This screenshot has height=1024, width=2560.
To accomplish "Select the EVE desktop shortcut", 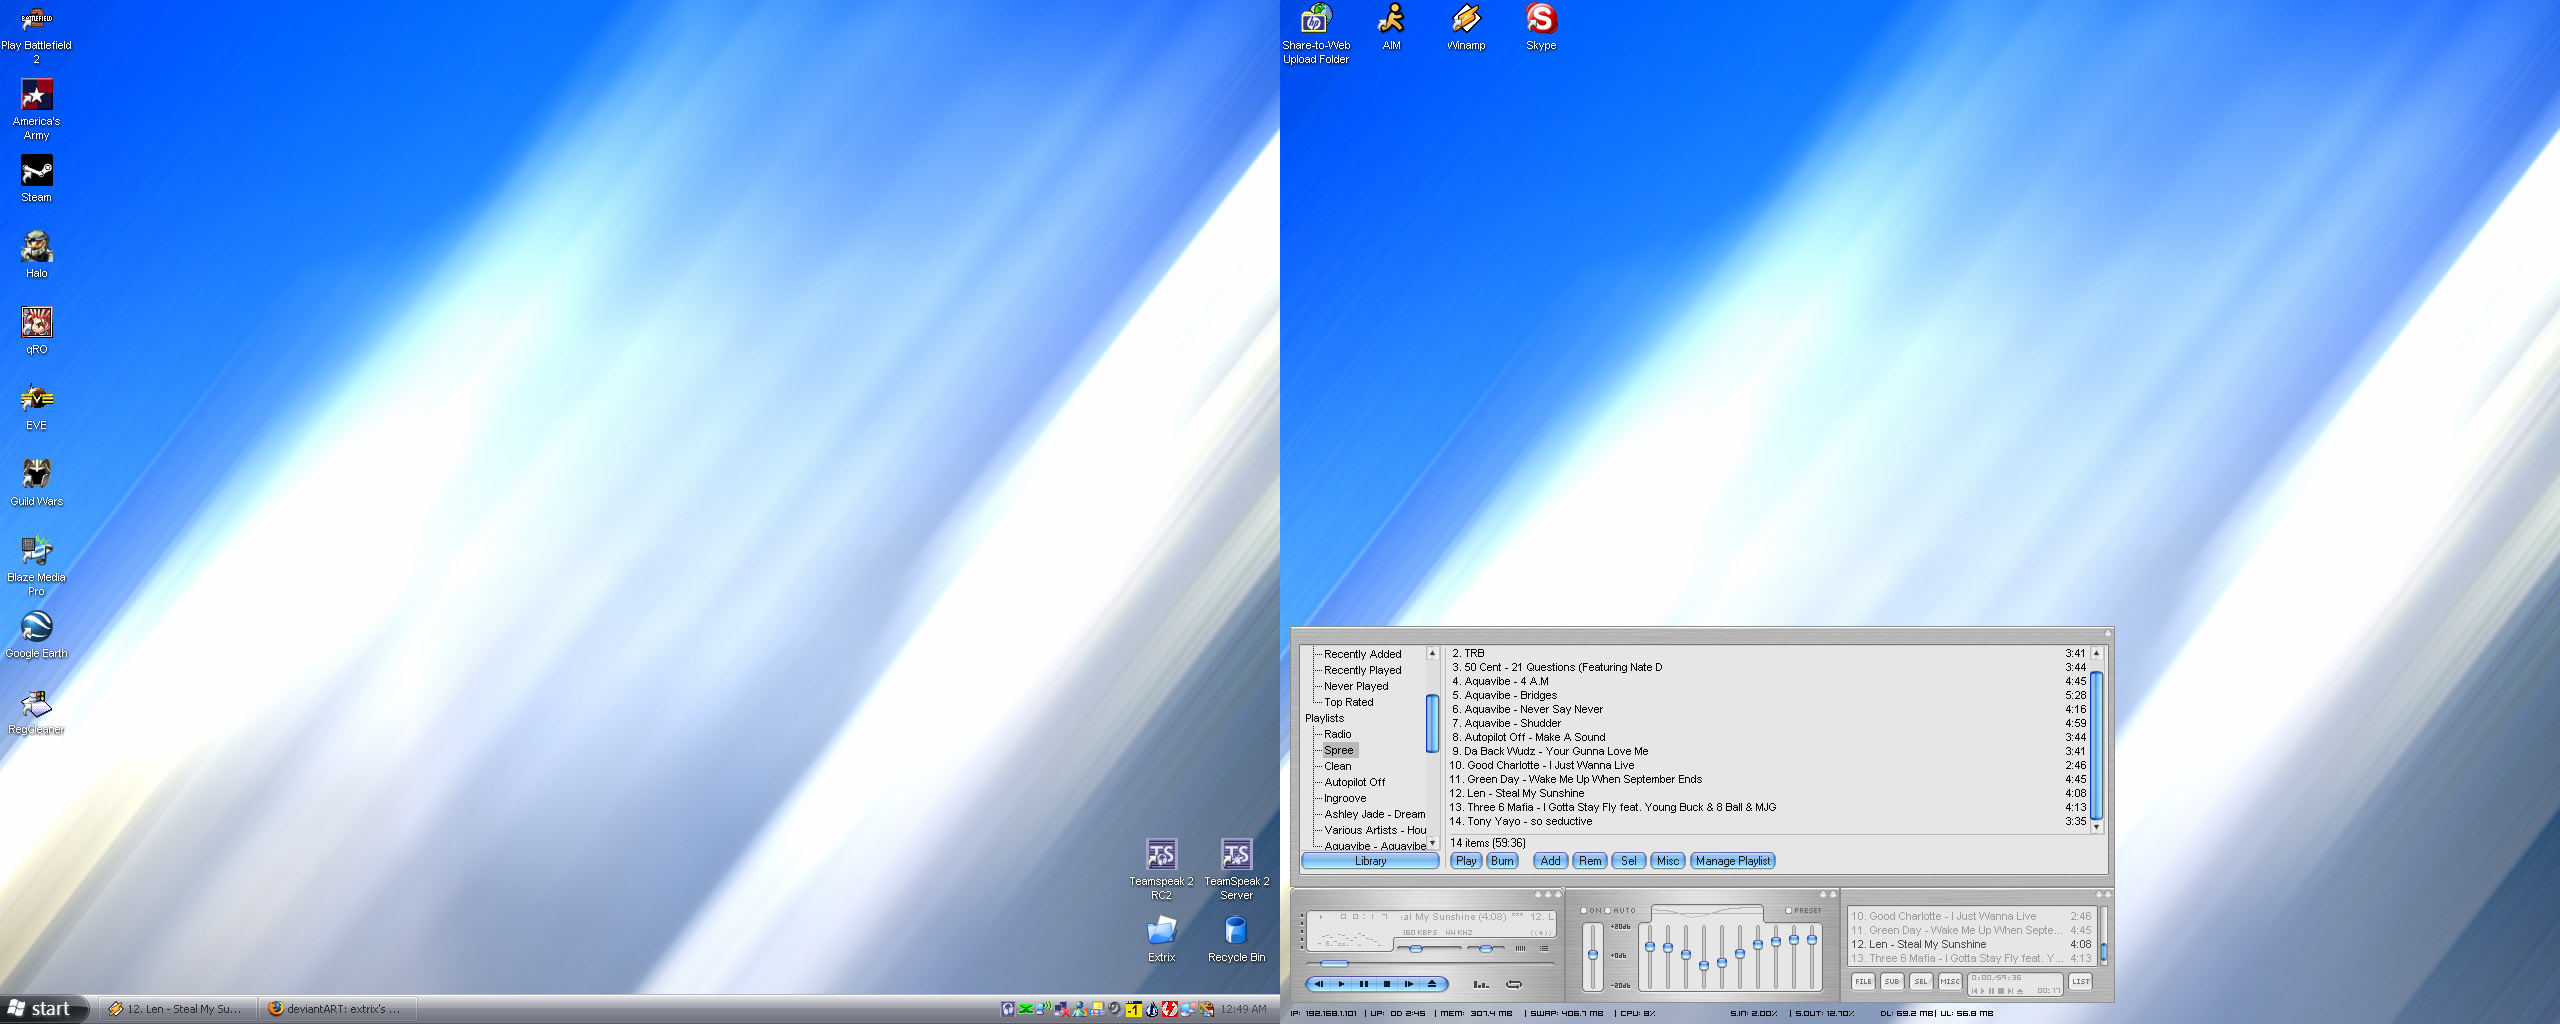I will click(x=36, y=408).
